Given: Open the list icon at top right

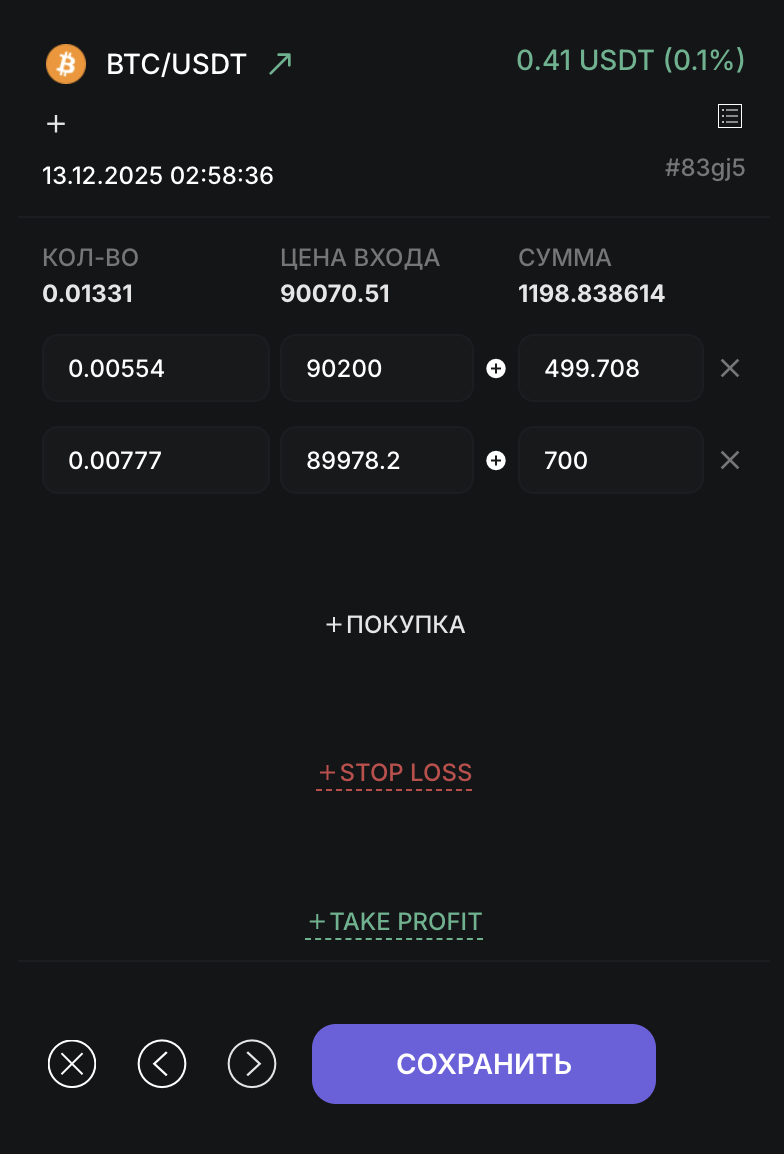Looking at the screenshot, I should (730, 116).
